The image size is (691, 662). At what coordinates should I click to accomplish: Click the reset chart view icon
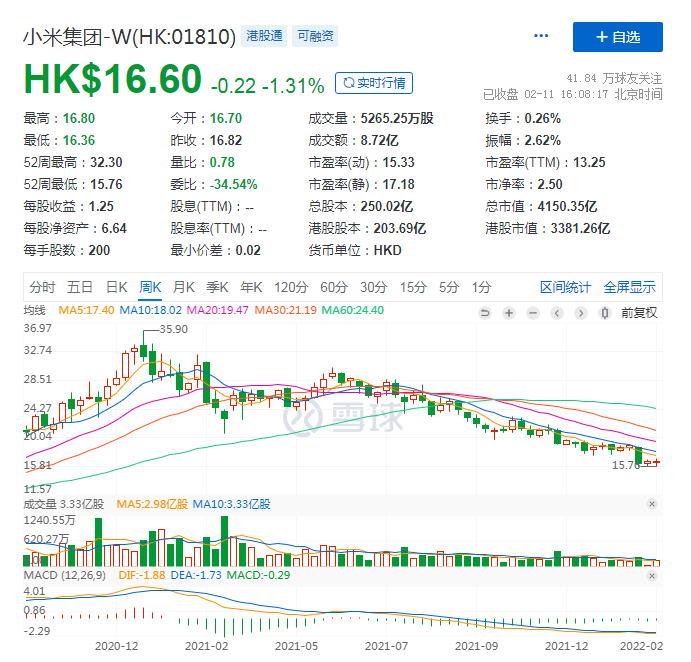tap(485, 312)
